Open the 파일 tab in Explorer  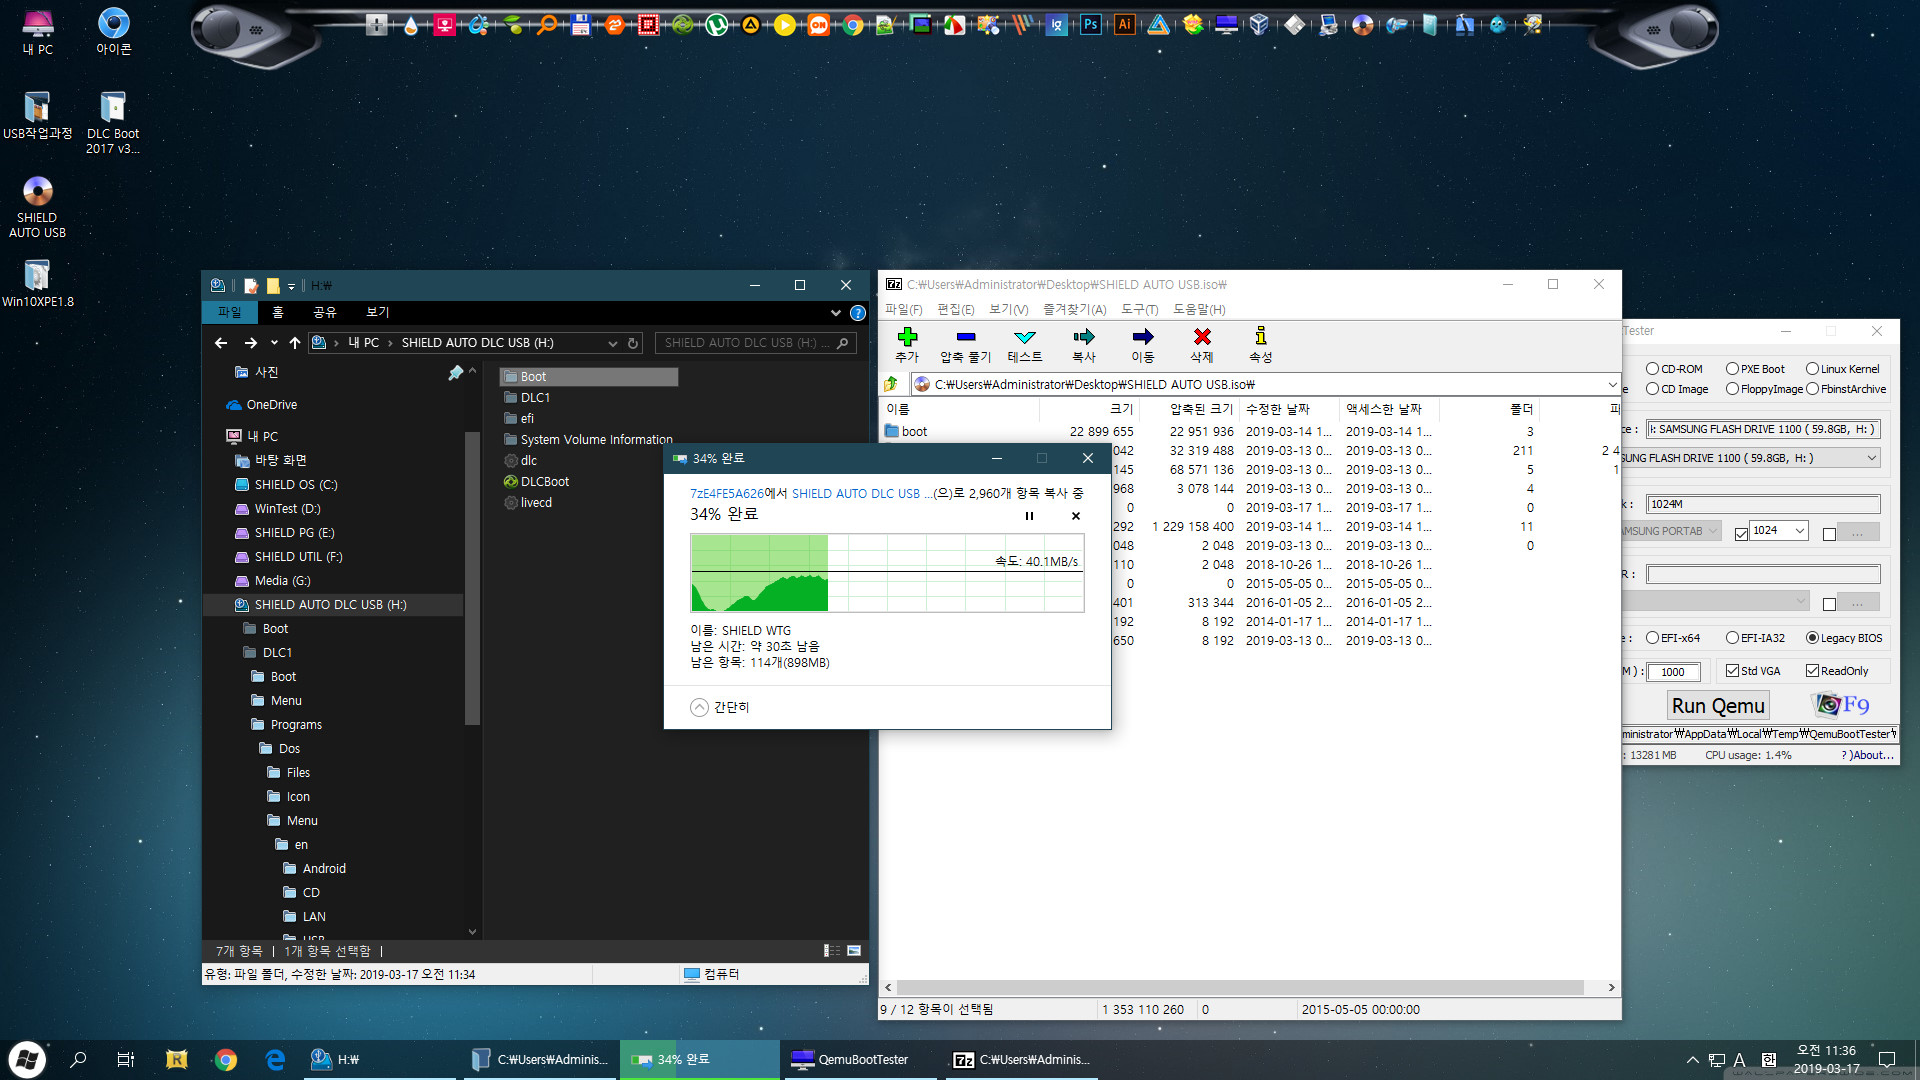tap(230, 312)
